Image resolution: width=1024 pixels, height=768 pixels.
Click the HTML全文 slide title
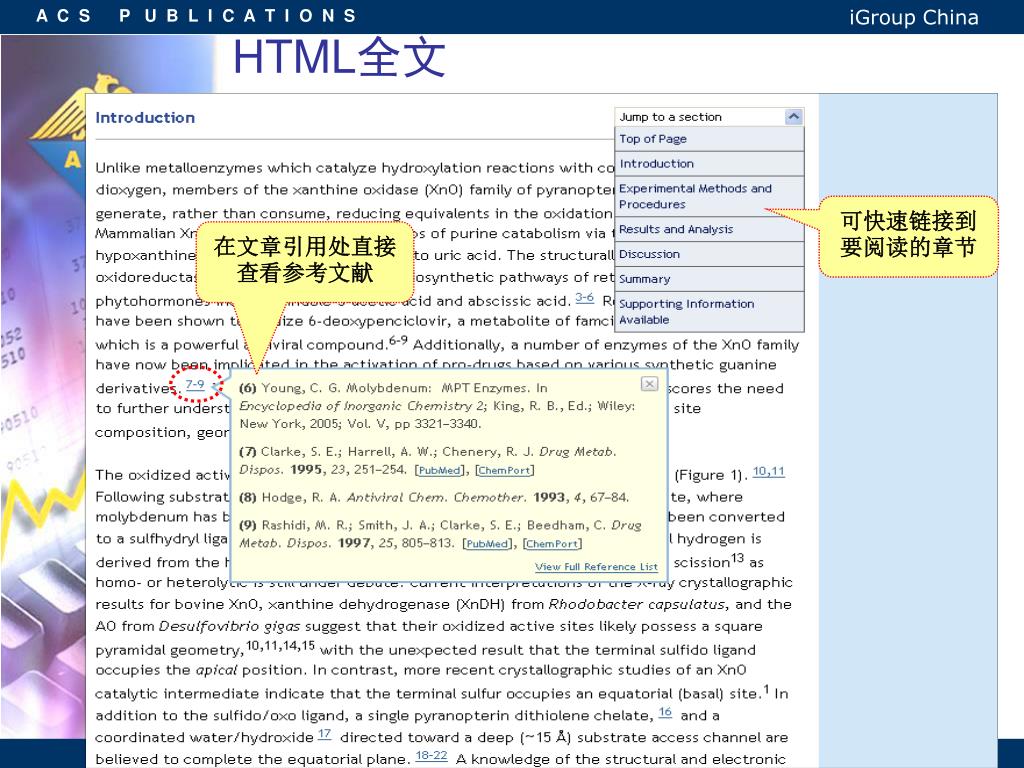pyautogui.click(x=339, y=57)
